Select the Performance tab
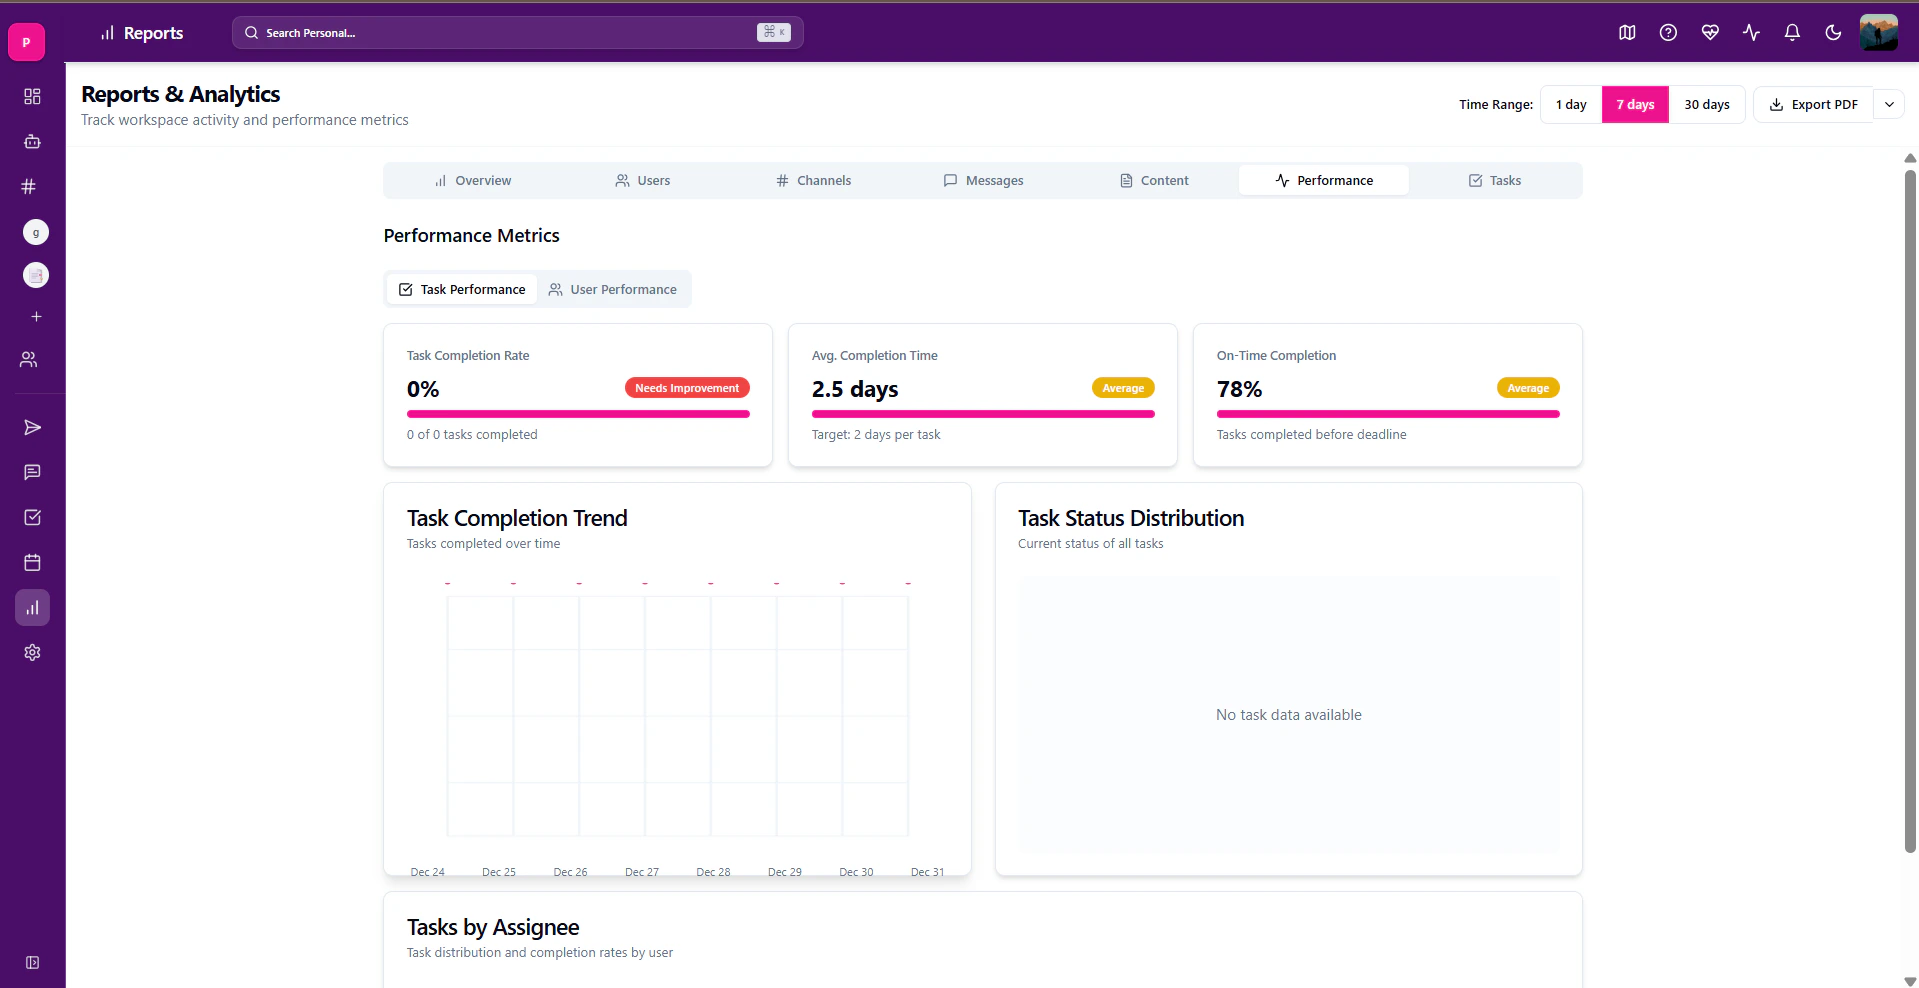 pyautogui.click(x=1324, y=180)
